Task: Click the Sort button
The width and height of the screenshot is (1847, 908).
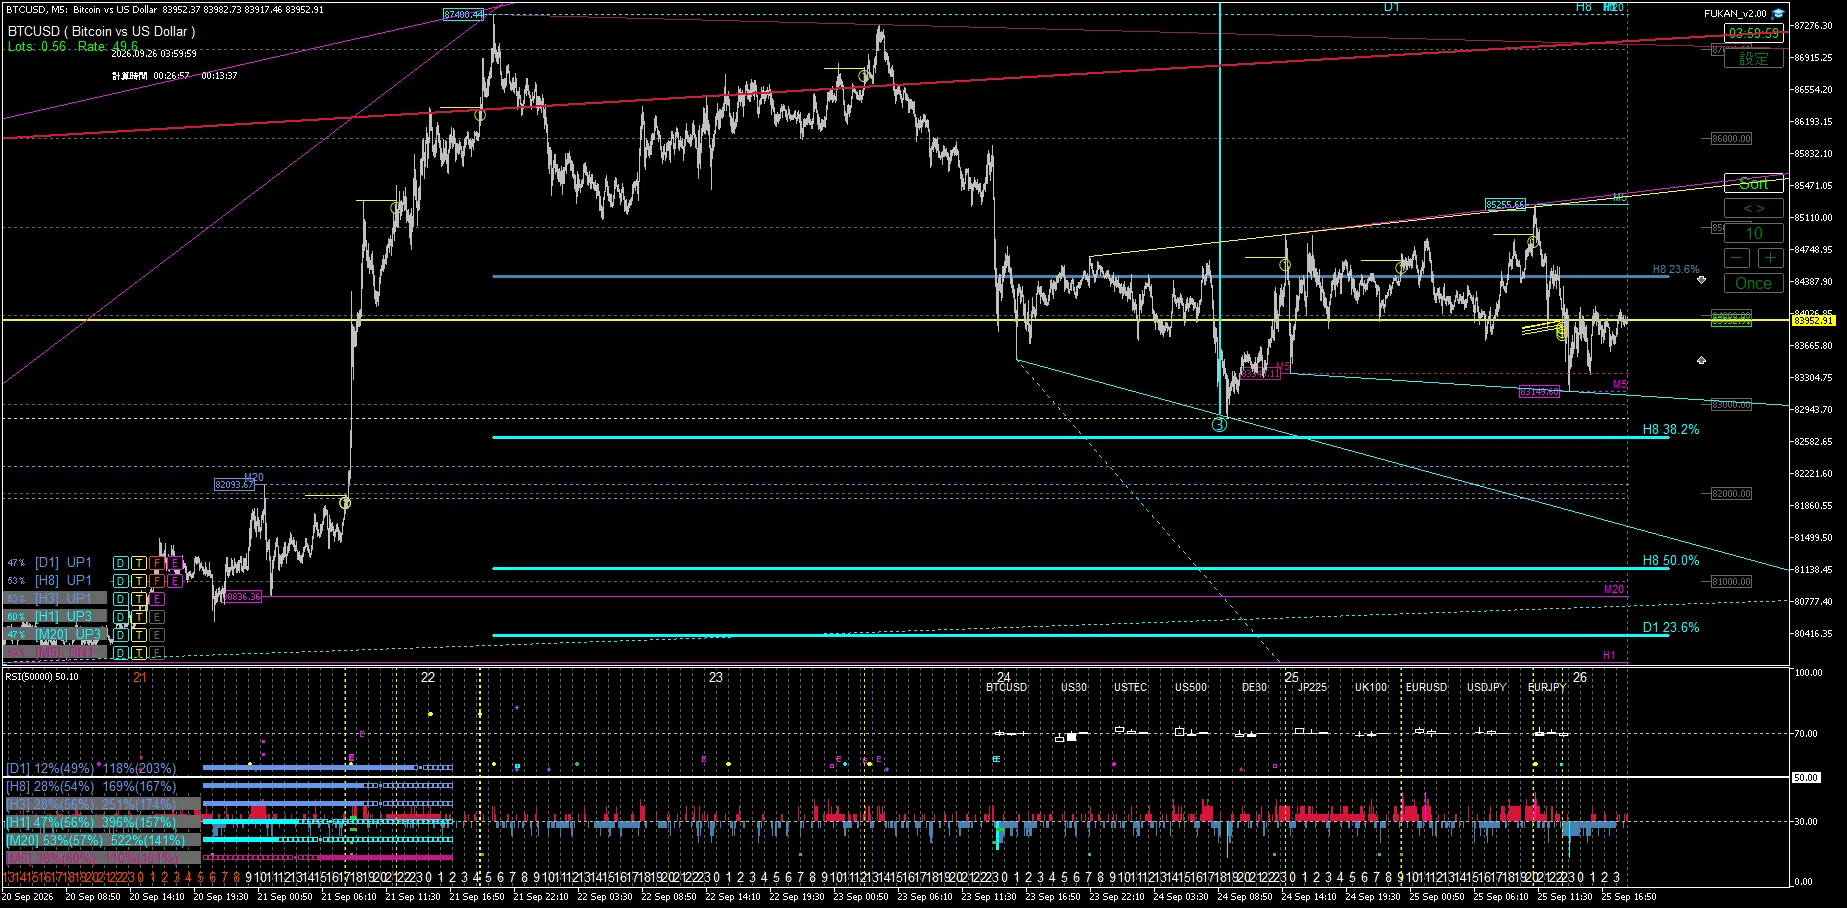Action: coord(1754,184)
